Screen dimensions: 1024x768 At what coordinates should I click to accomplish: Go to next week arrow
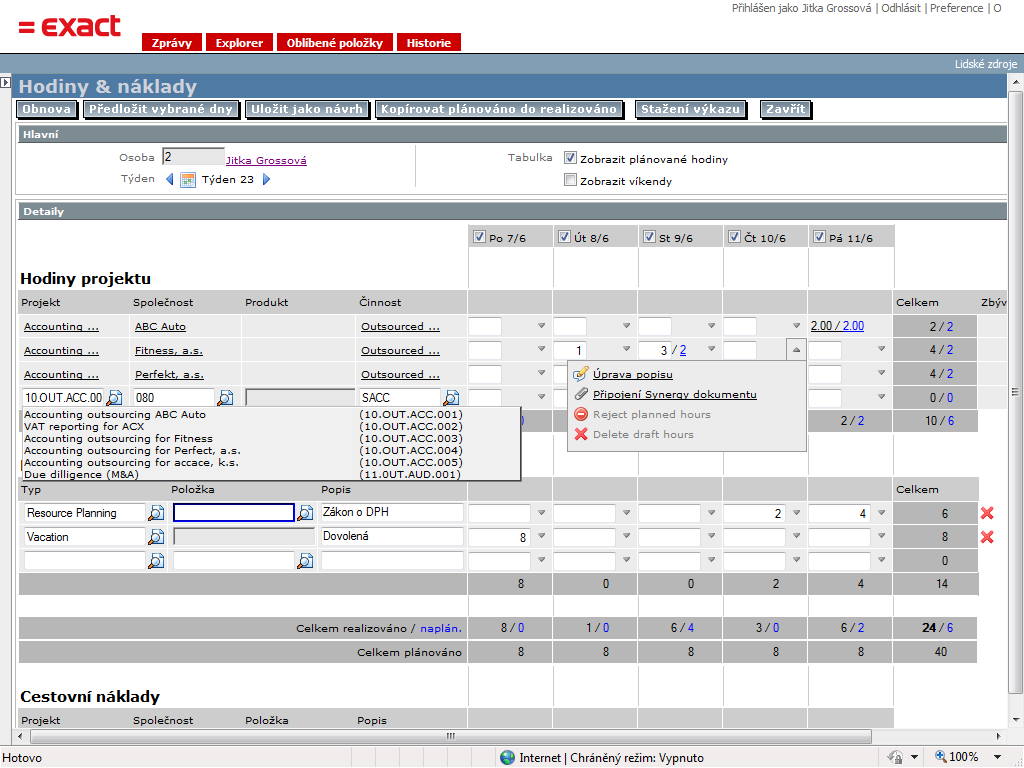point(266,179)
